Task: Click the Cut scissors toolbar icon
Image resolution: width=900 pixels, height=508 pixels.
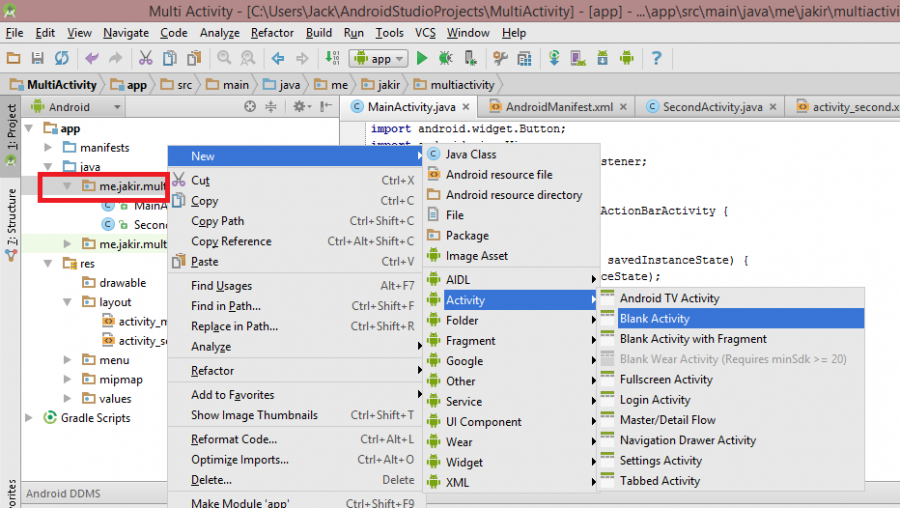Action: (x=145, y=59)
